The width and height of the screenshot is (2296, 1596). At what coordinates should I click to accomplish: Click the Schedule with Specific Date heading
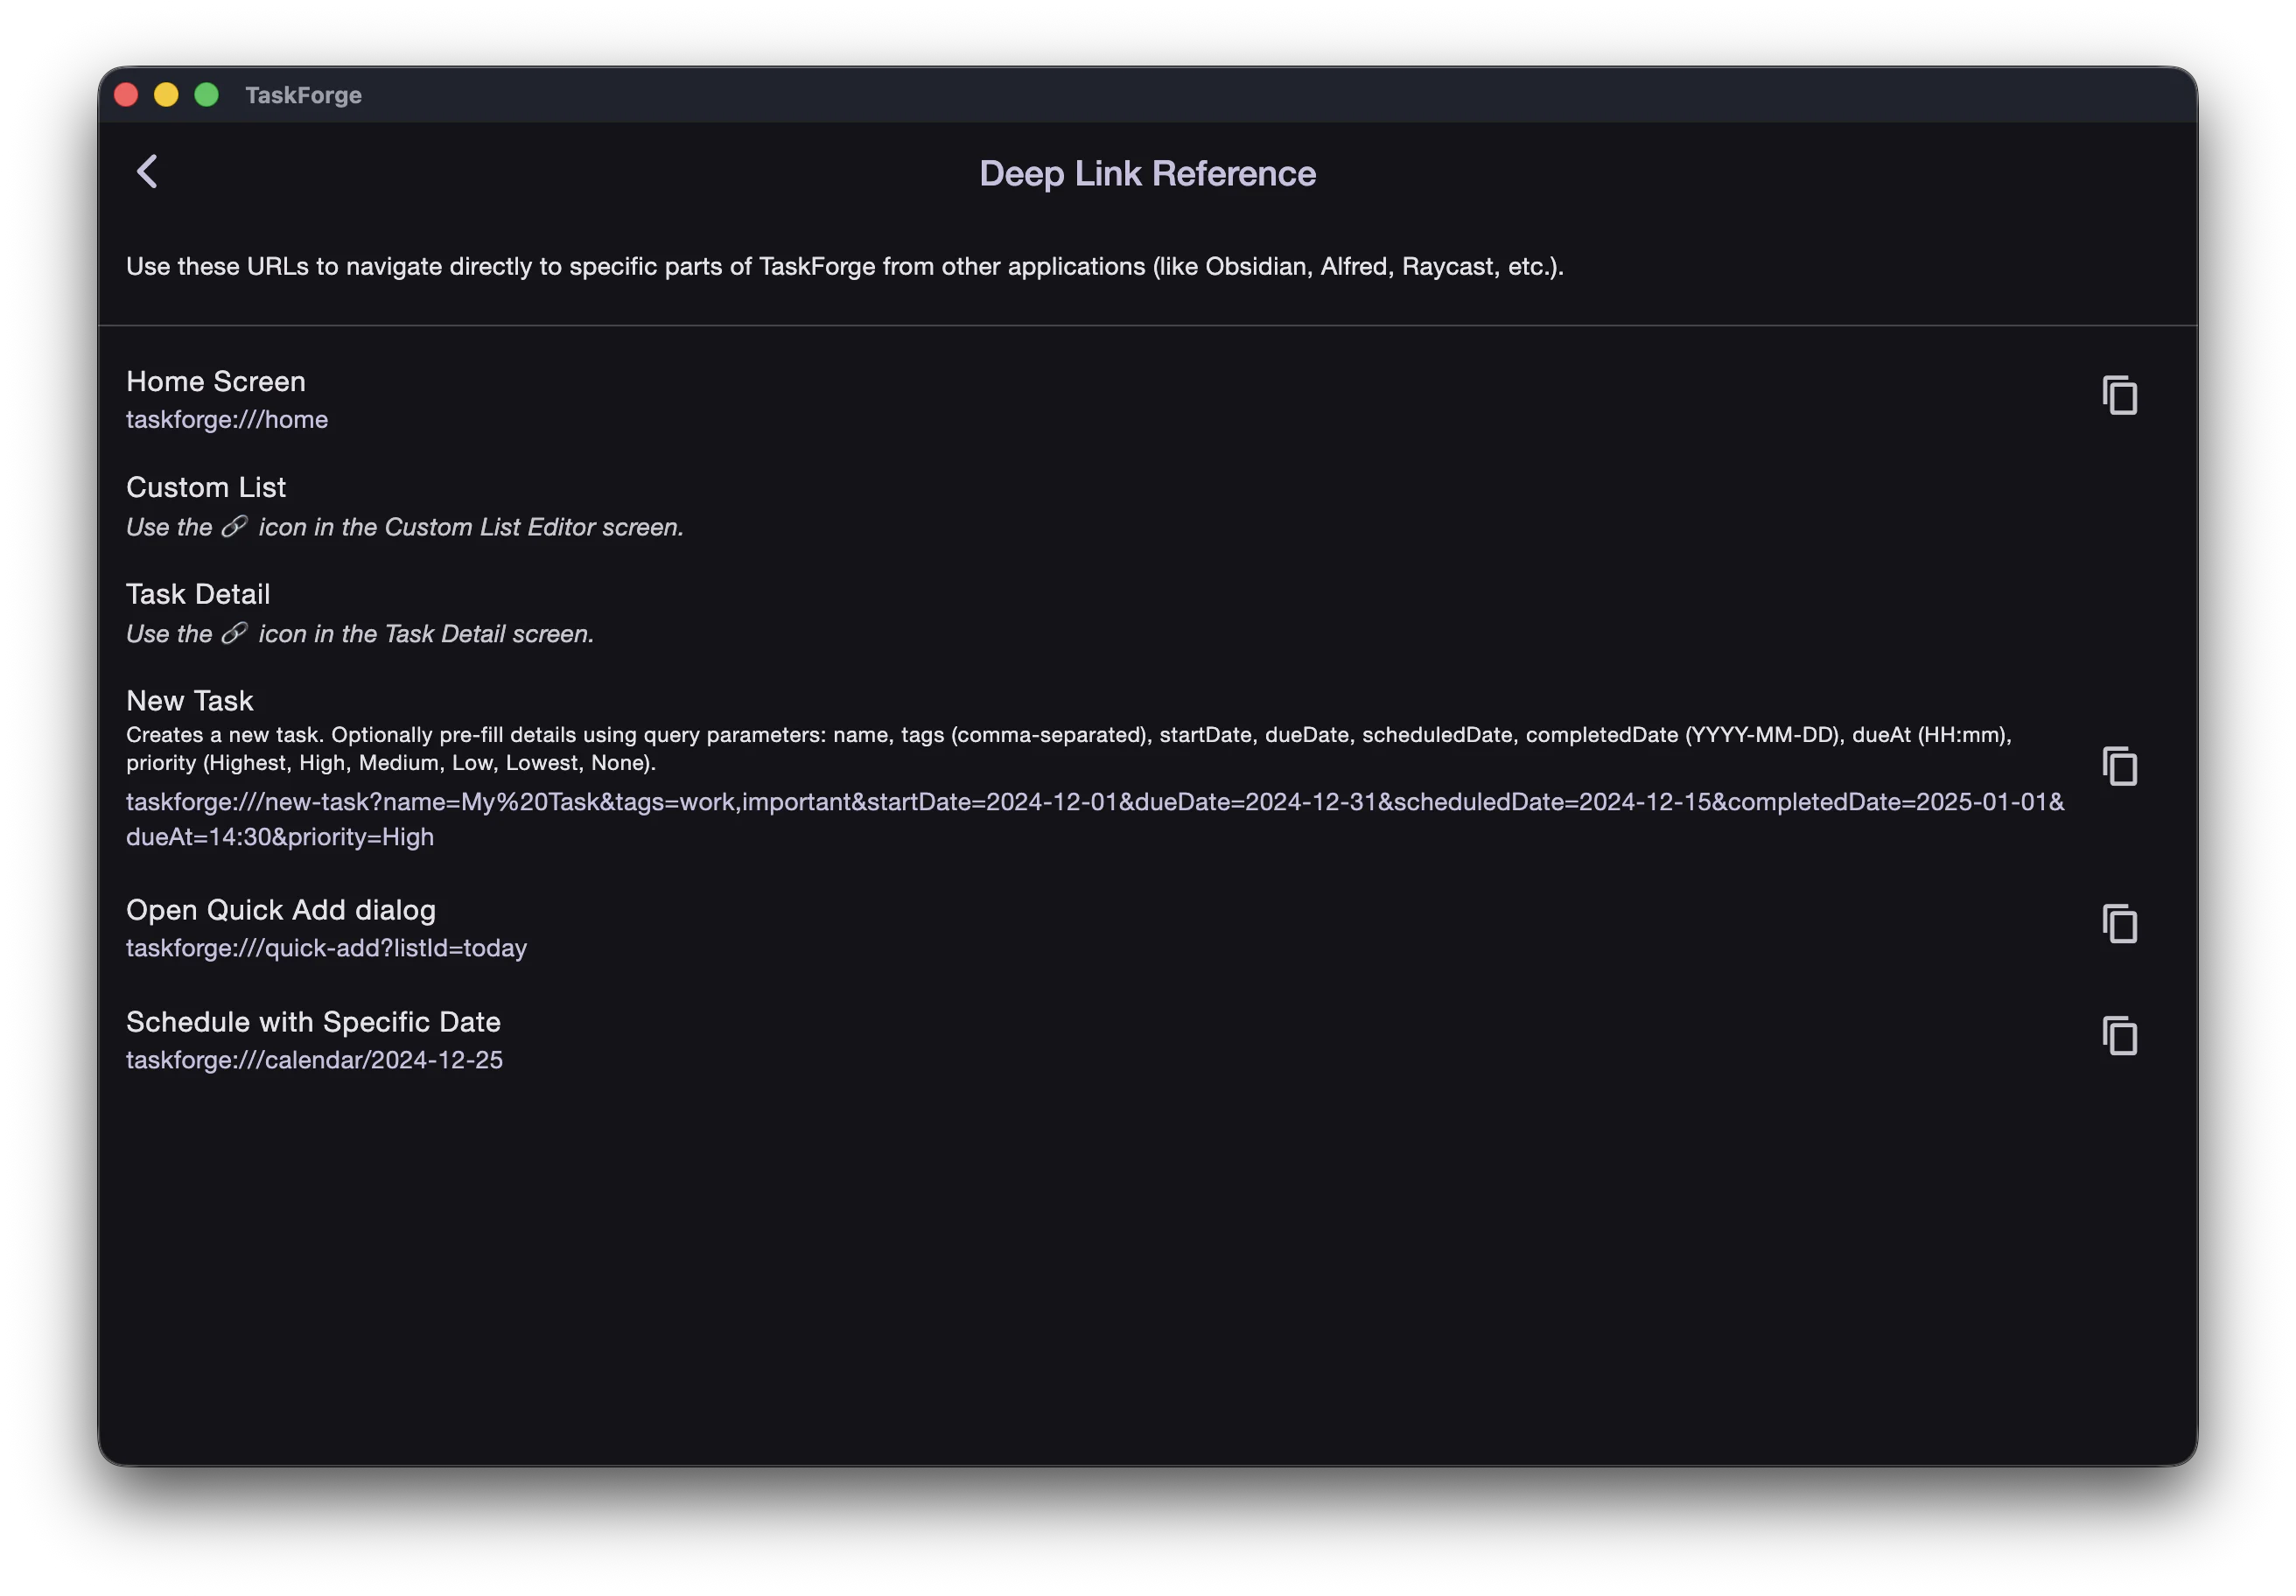pos(313,1022)
